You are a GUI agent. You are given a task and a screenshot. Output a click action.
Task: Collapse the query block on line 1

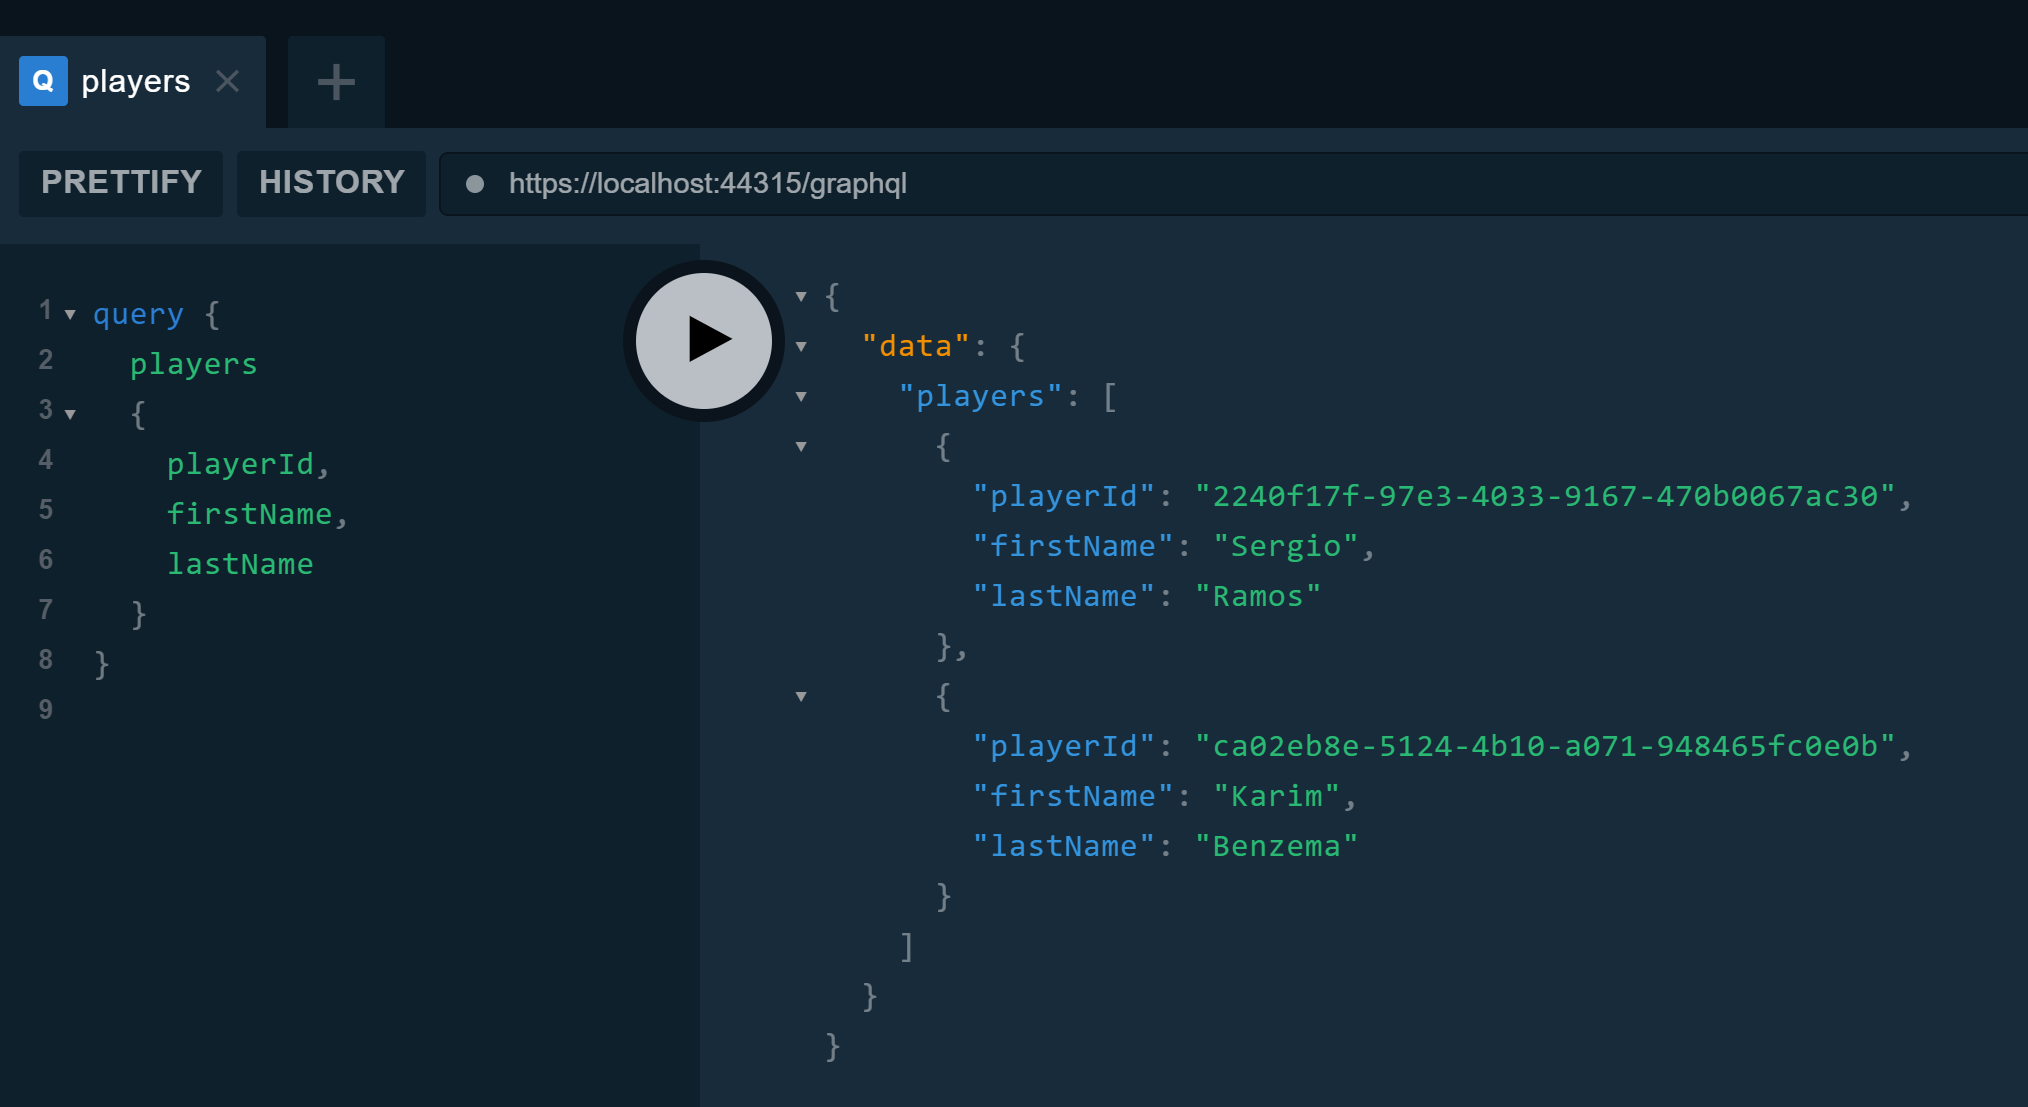click(x=70, y=315)
